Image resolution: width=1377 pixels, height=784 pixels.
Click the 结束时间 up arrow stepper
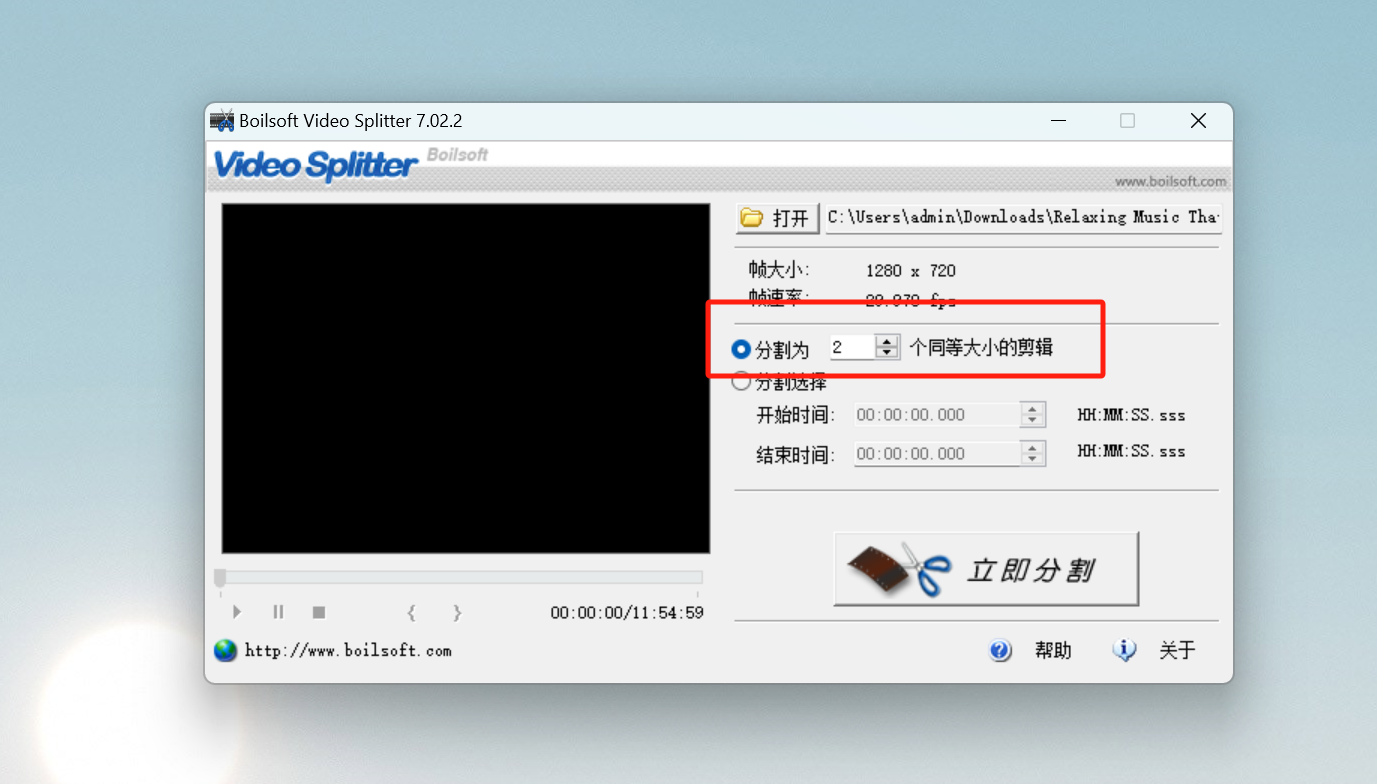[x=1033, y=447]
